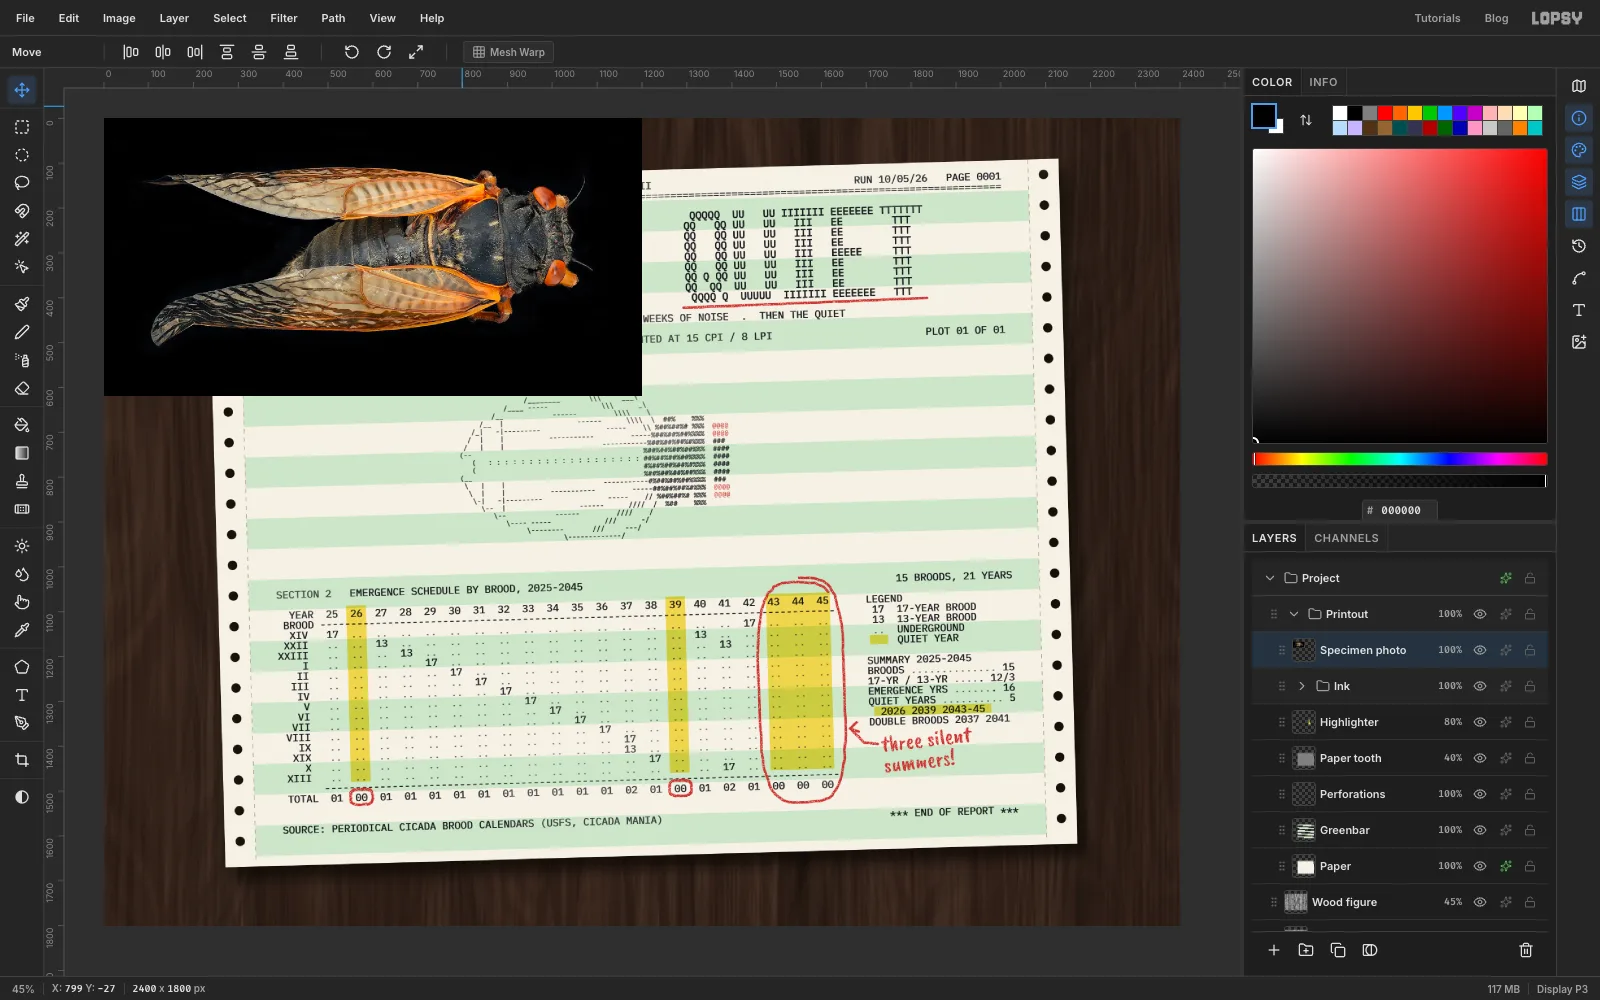Collapse the Project group
Image resolution: width=1600 pixels, height=1000 pixels.
pyautogui.click(x=1270, y=578)
